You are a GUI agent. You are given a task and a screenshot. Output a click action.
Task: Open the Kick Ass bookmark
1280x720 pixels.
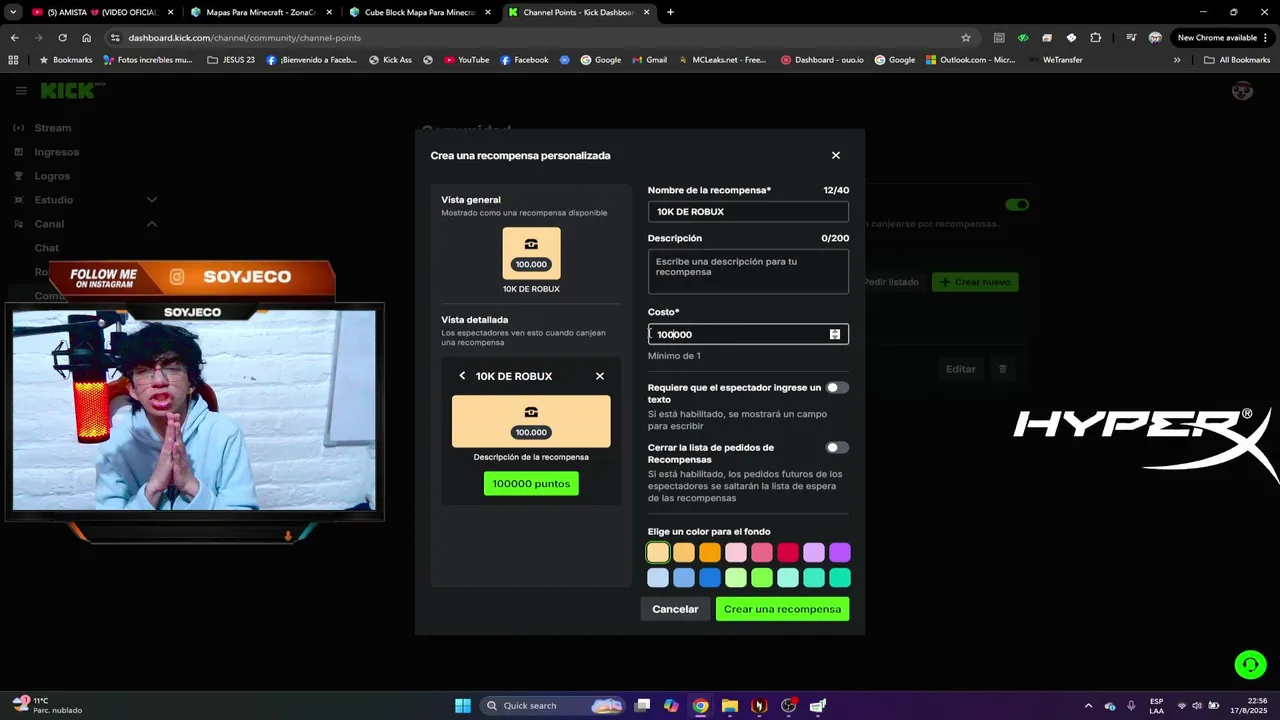[x=390, y=60]
